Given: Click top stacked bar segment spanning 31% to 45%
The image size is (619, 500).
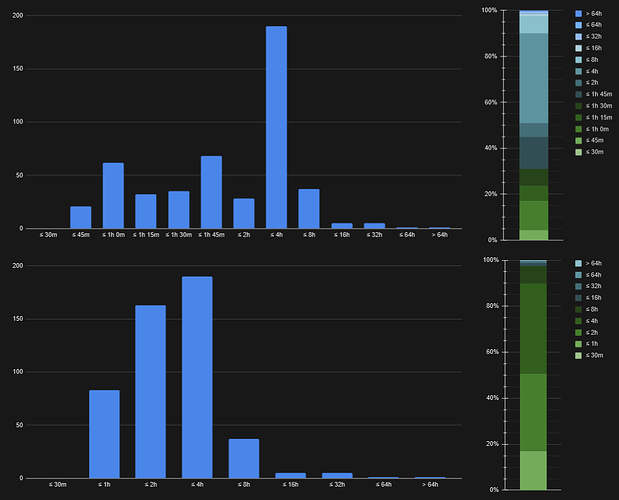Looking at the screenshot, I should 534,153.
